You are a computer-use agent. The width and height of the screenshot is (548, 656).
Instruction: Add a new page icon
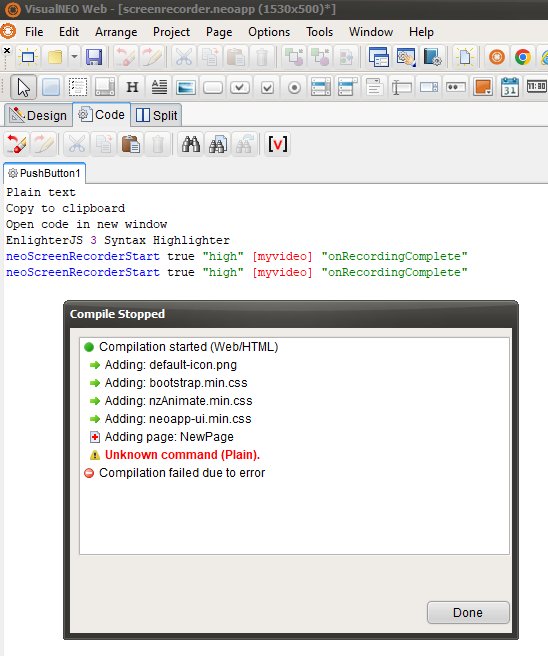point(465,57)
